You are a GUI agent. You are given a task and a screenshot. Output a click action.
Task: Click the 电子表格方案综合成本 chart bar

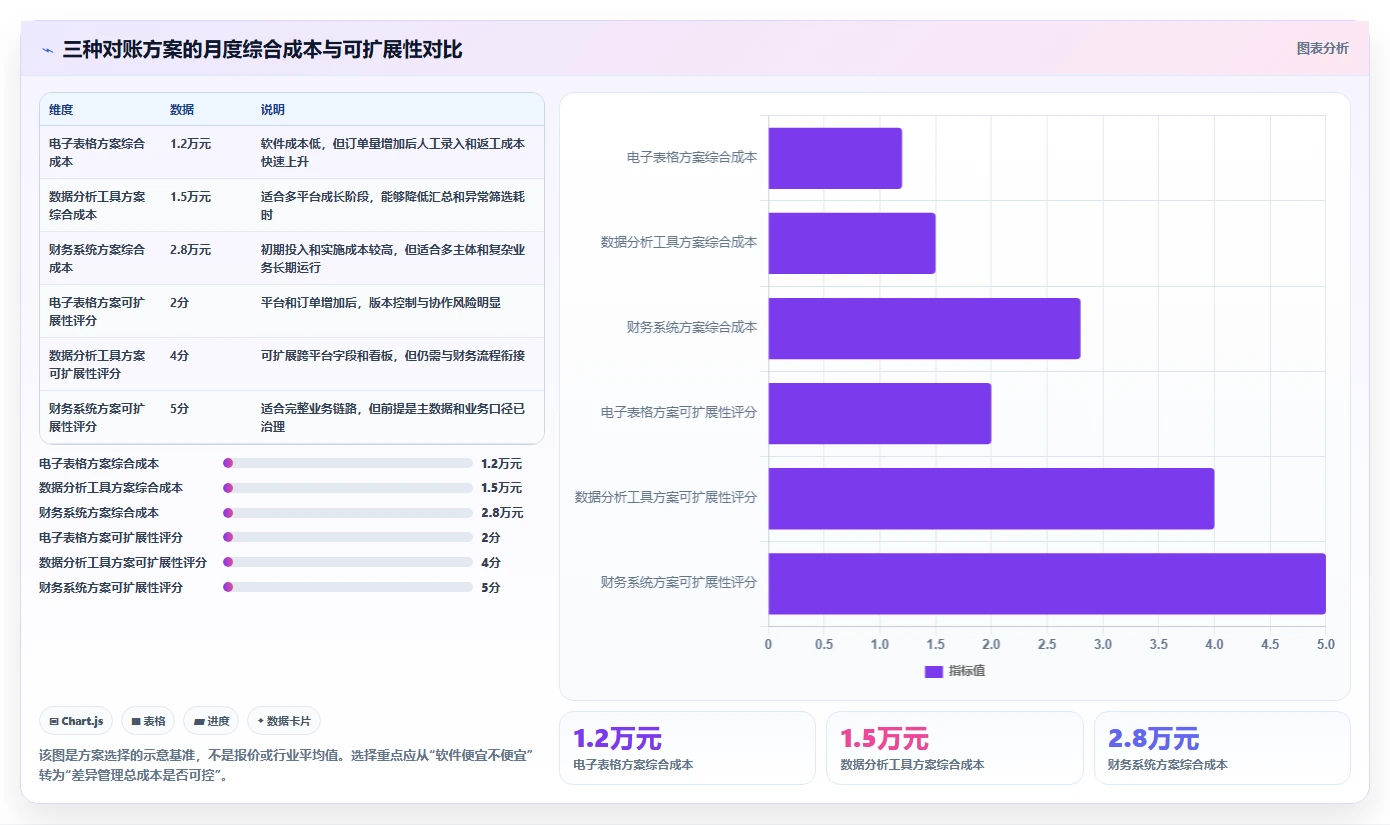(x=835, y=158)
